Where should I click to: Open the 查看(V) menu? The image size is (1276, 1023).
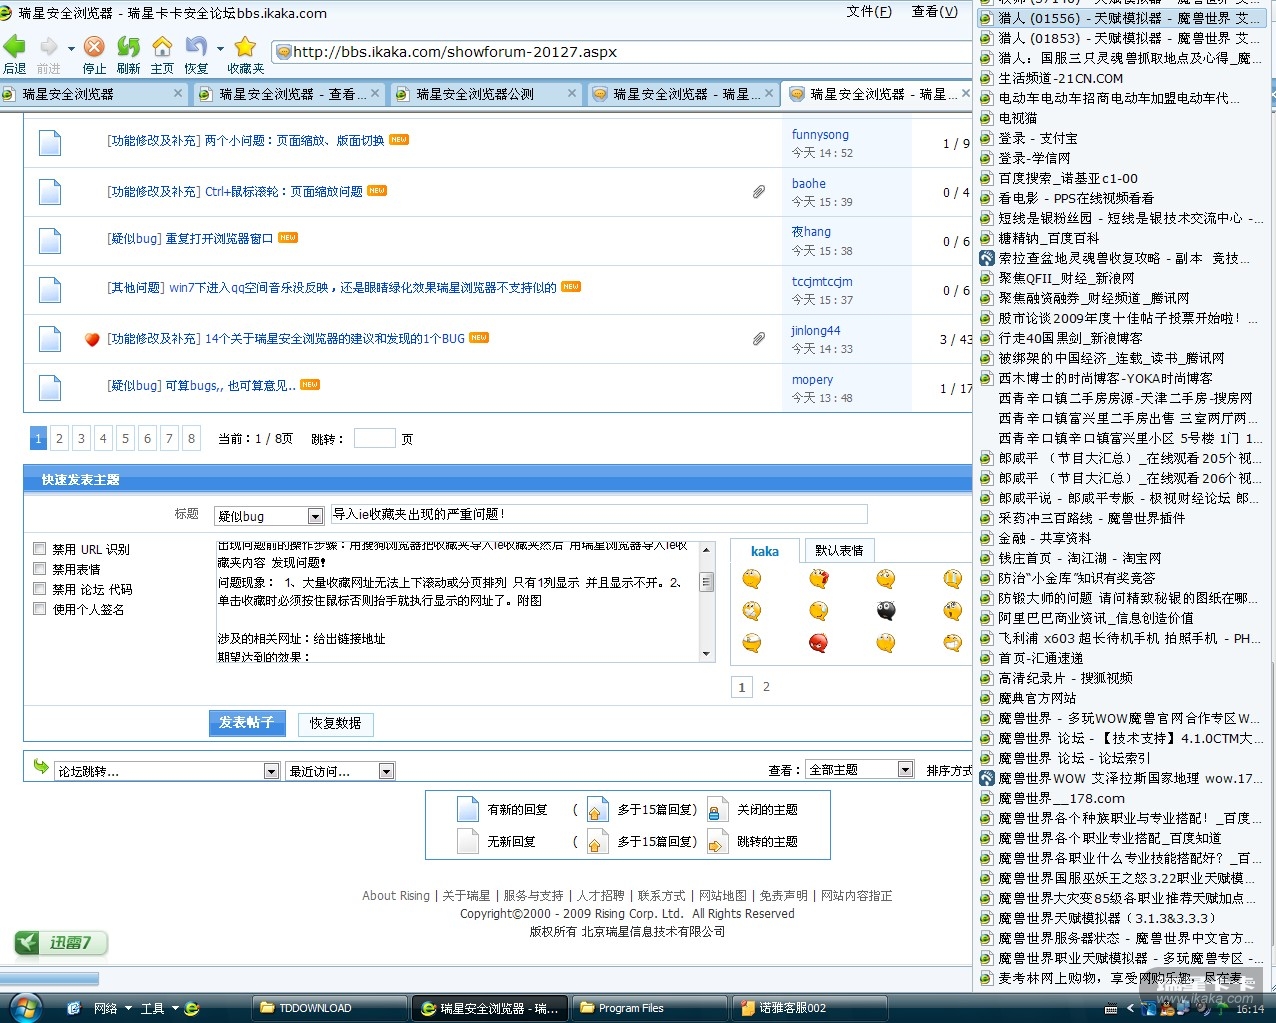point(934,12)
